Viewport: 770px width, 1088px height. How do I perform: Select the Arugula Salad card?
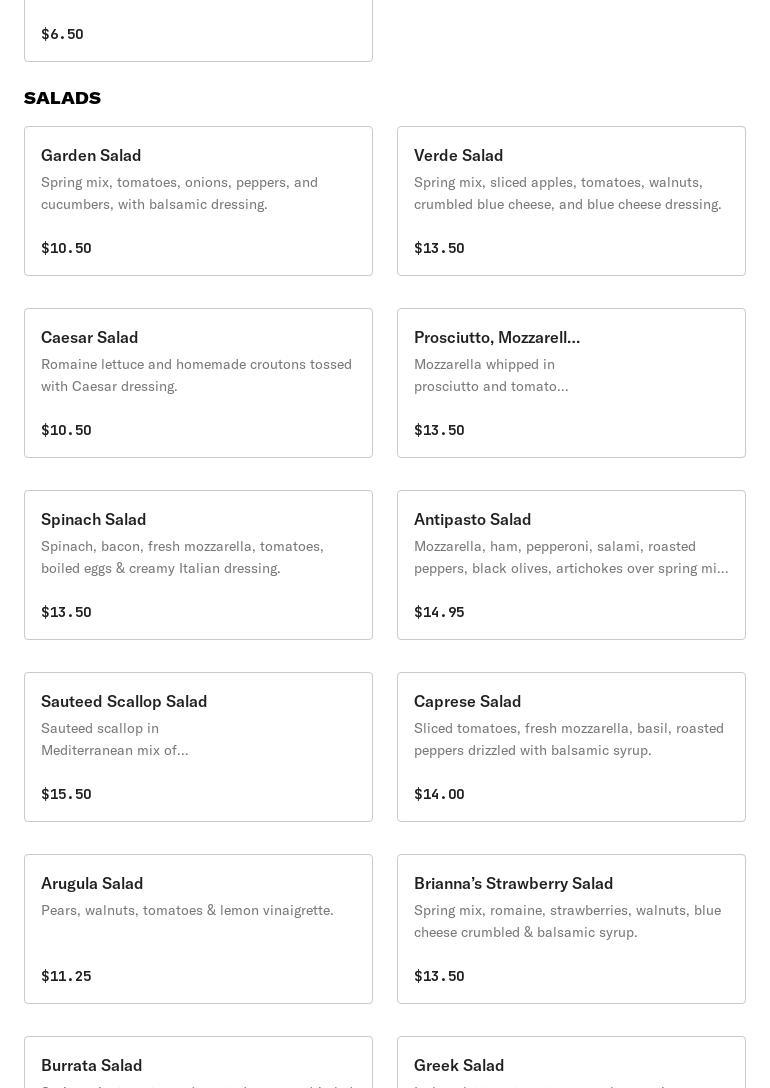tap(198, 929)
